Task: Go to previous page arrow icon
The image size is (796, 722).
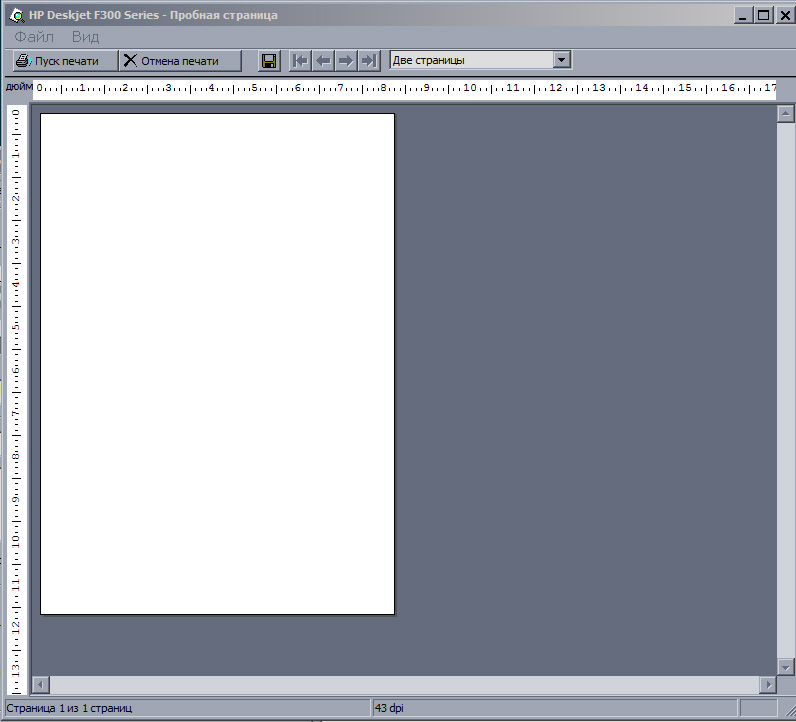Action: (323, 61)
